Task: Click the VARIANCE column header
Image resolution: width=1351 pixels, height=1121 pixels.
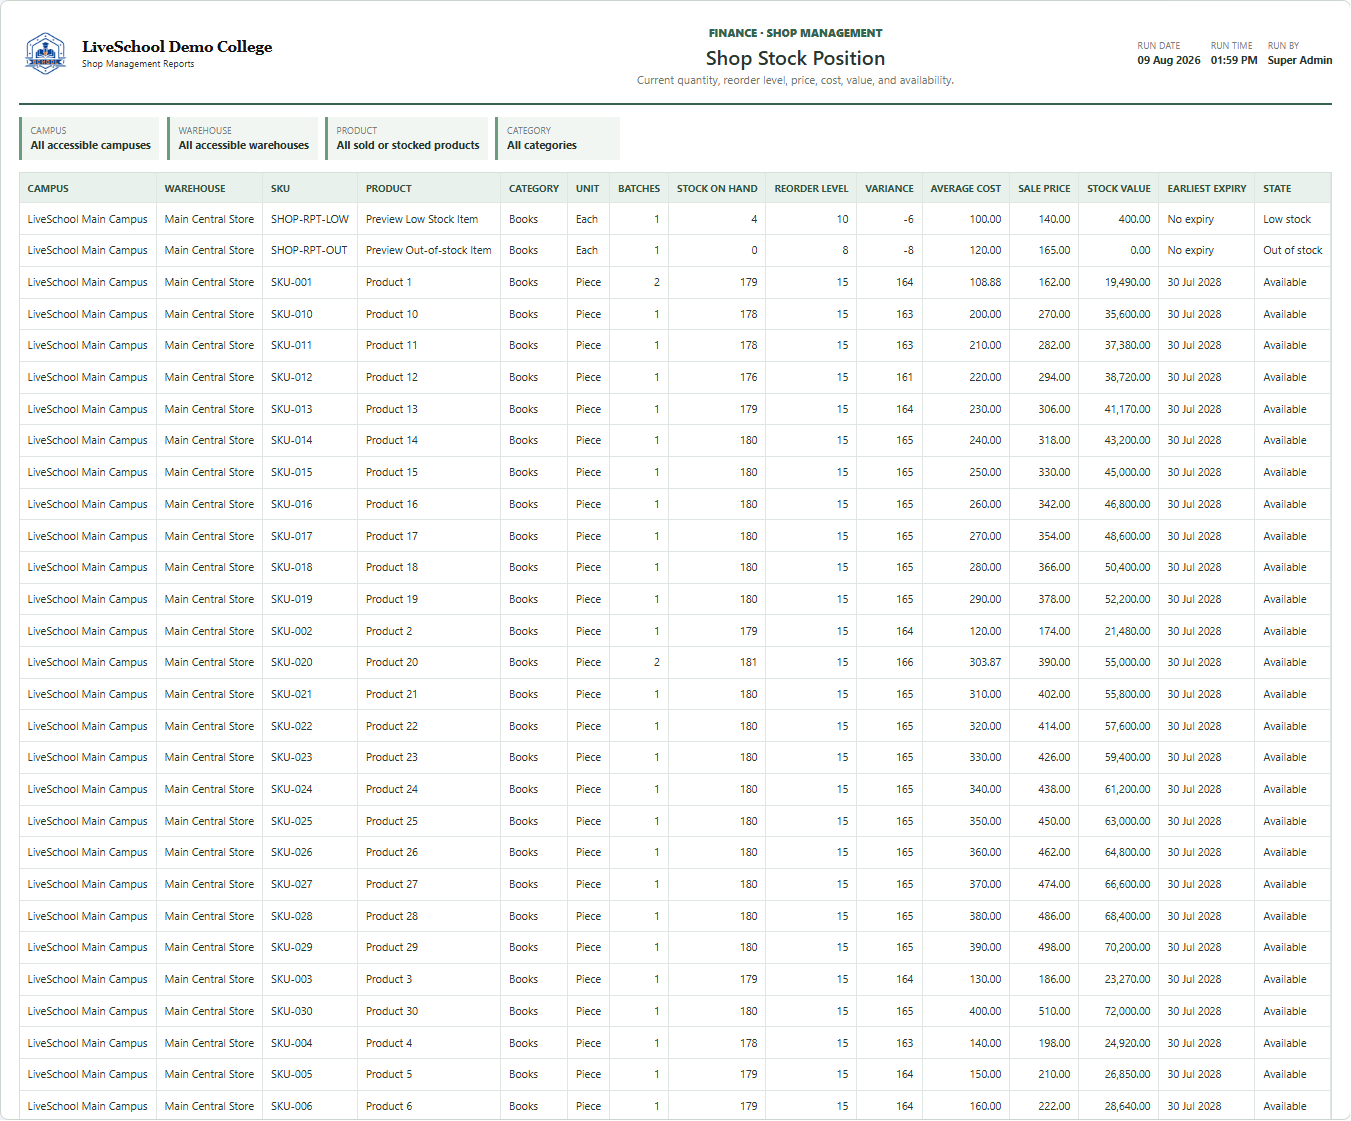Action: [889, 188]
